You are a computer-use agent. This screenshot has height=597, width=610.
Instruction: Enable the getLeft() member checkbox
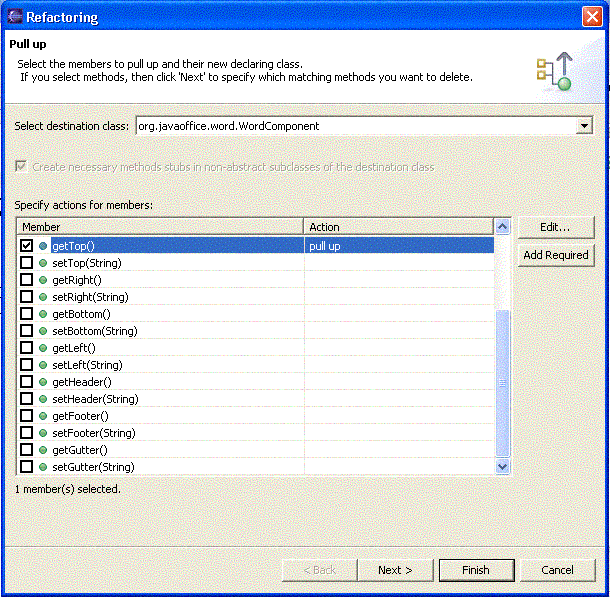coord(27,348)
